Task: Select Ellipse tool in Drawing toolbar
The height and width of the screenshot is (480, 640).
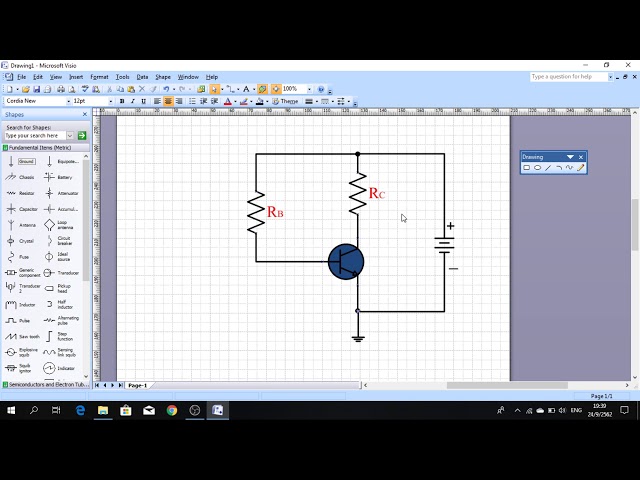Action: [538, 168]
